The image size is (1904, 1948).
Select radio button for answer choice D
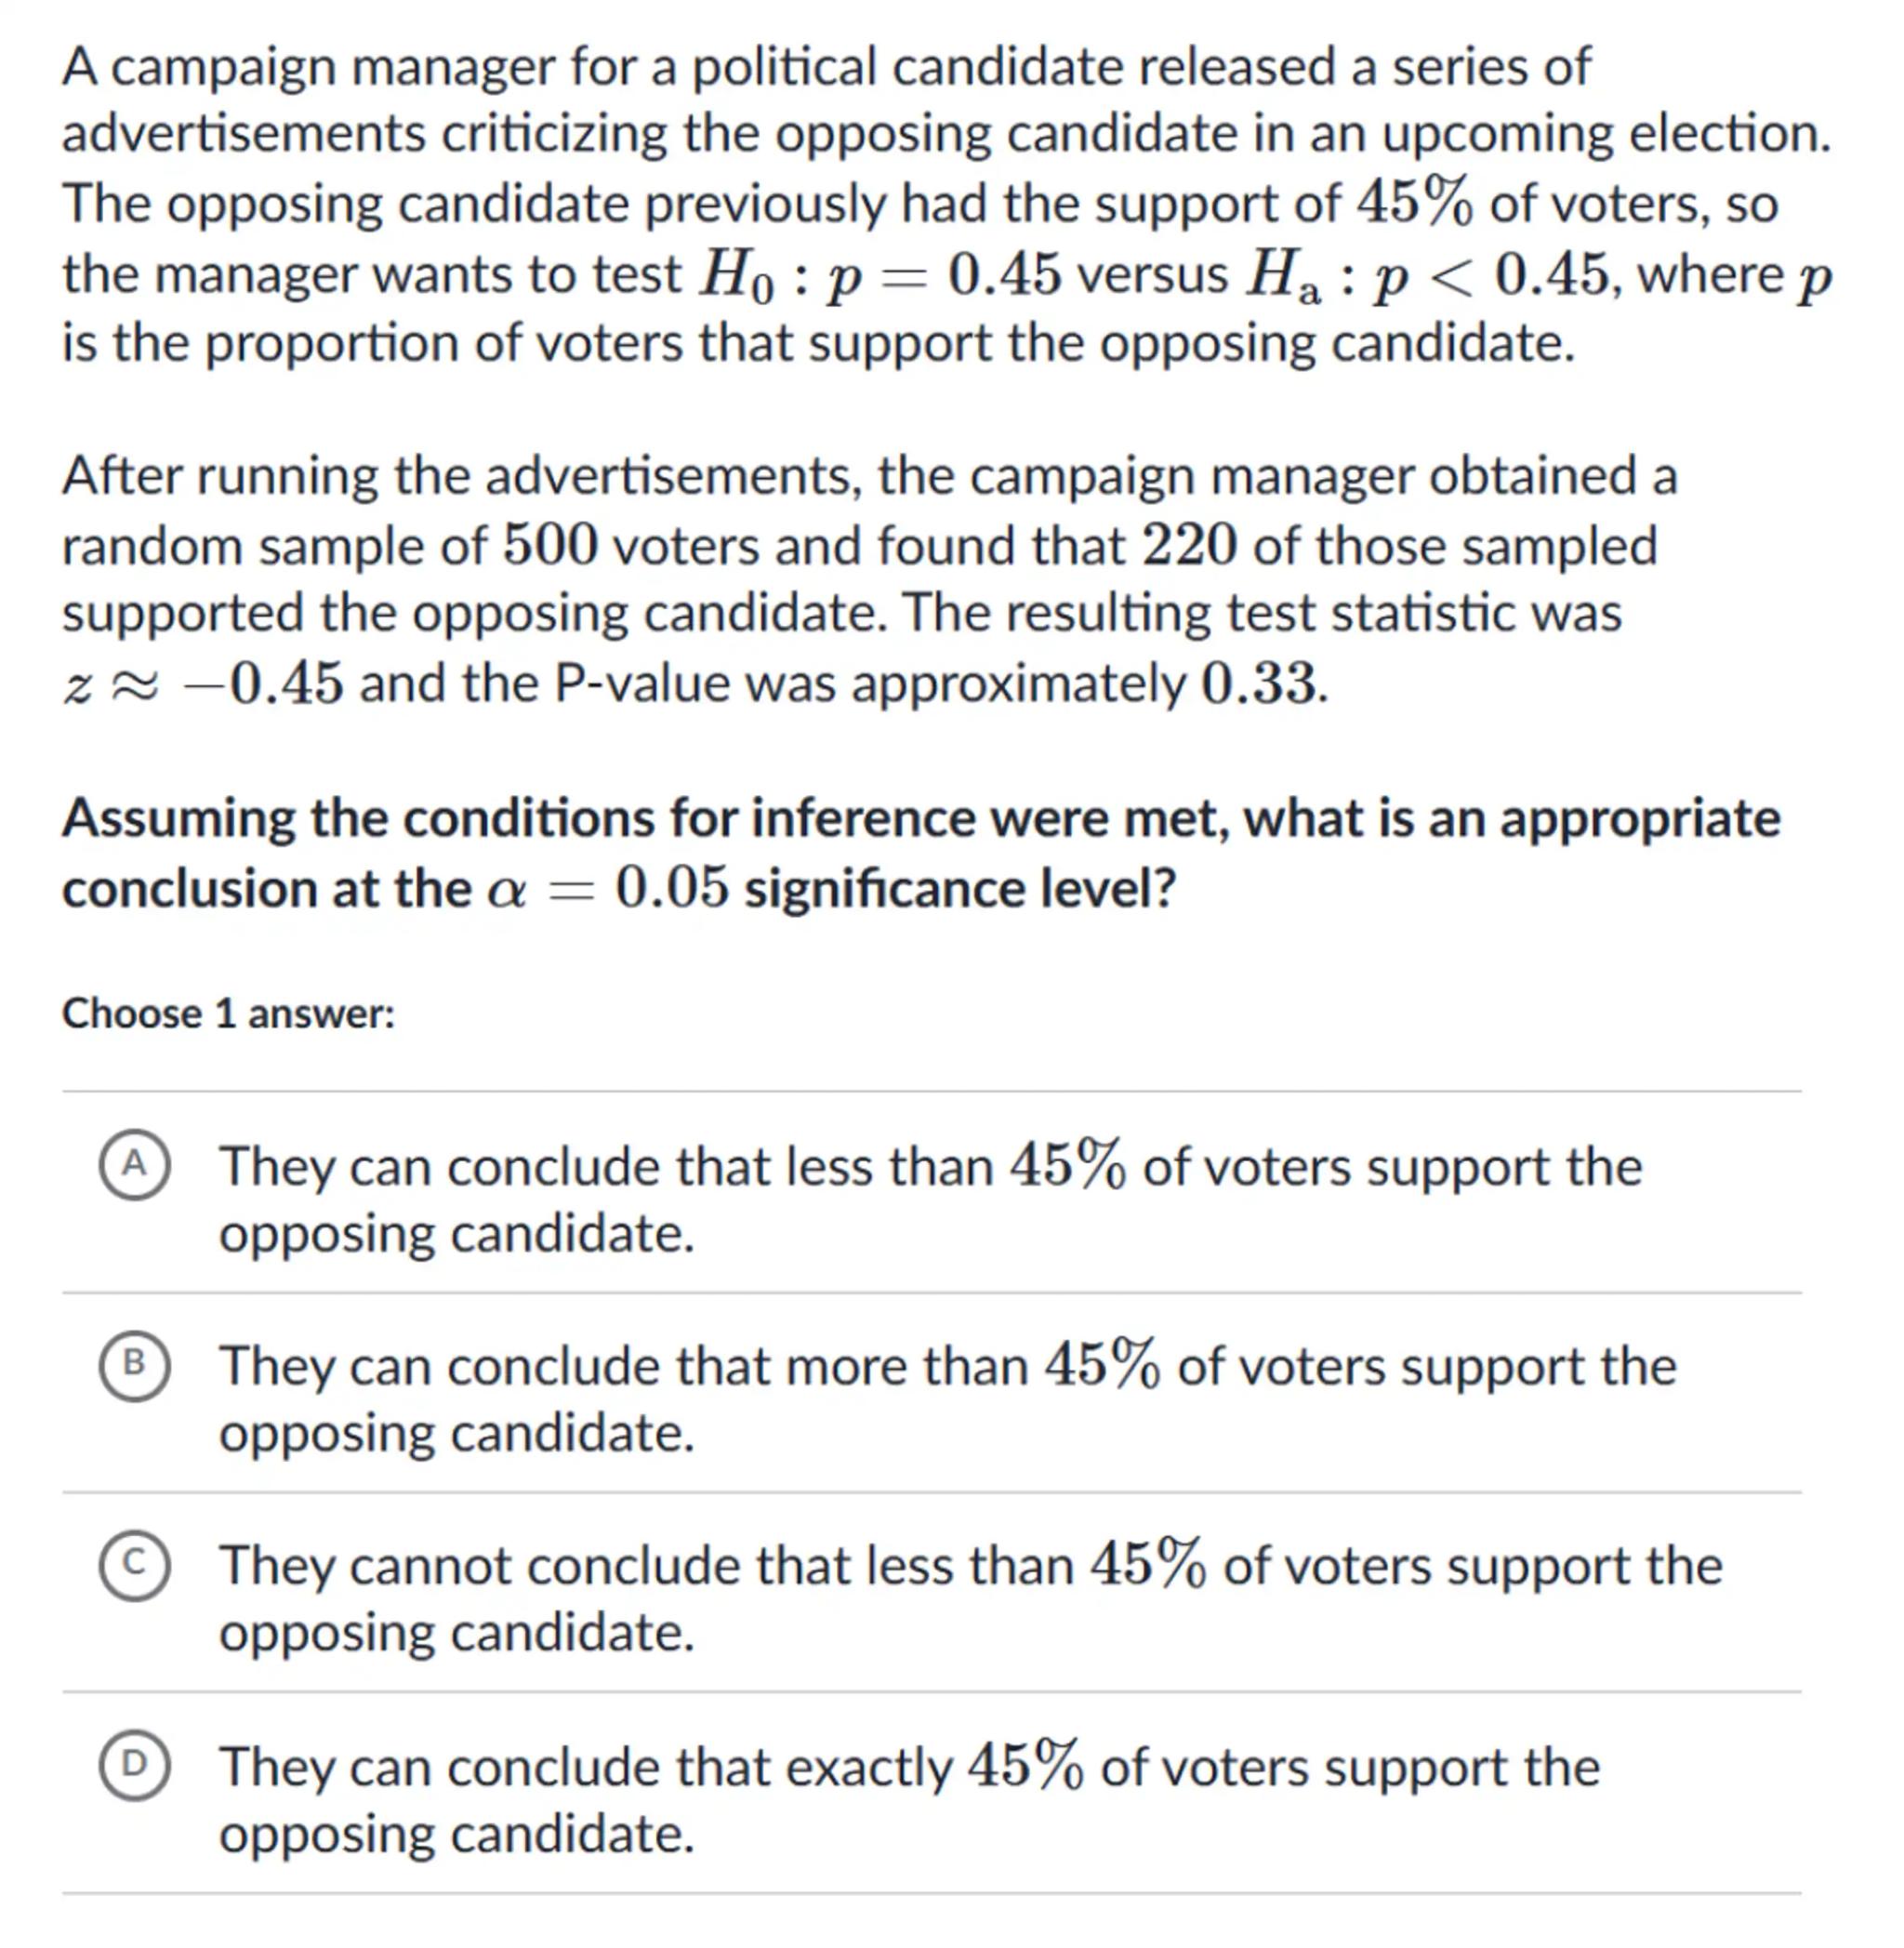point(134,1765)
